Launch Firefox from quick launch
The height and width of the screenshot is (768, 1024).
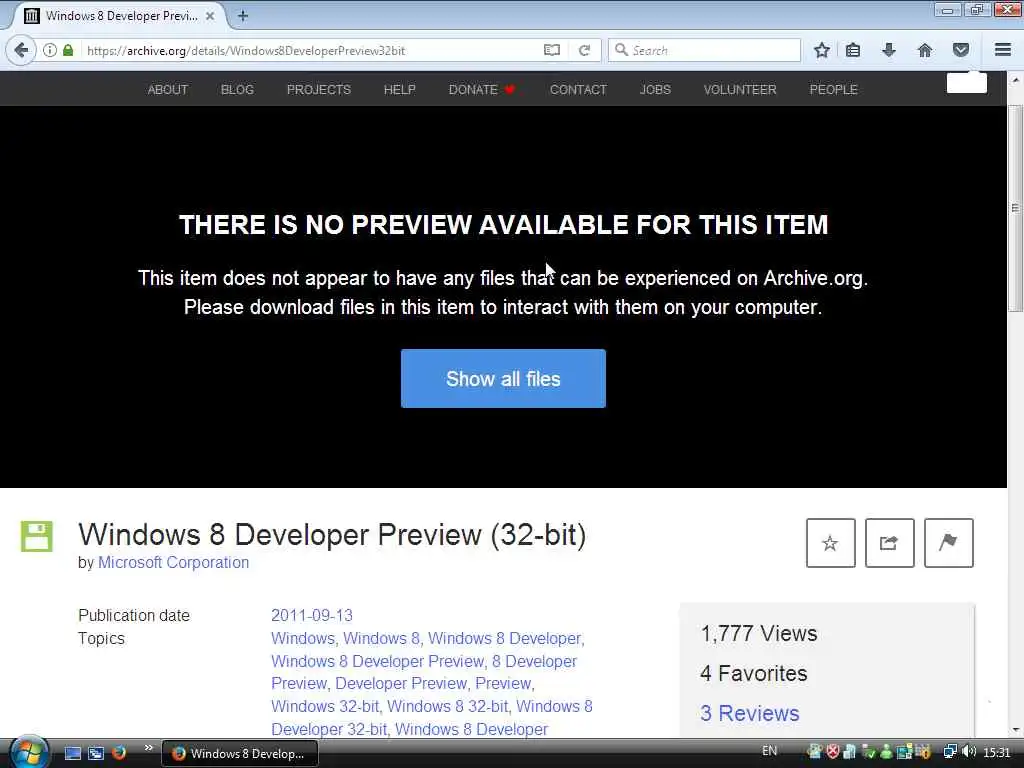click(x=119, y=753)
